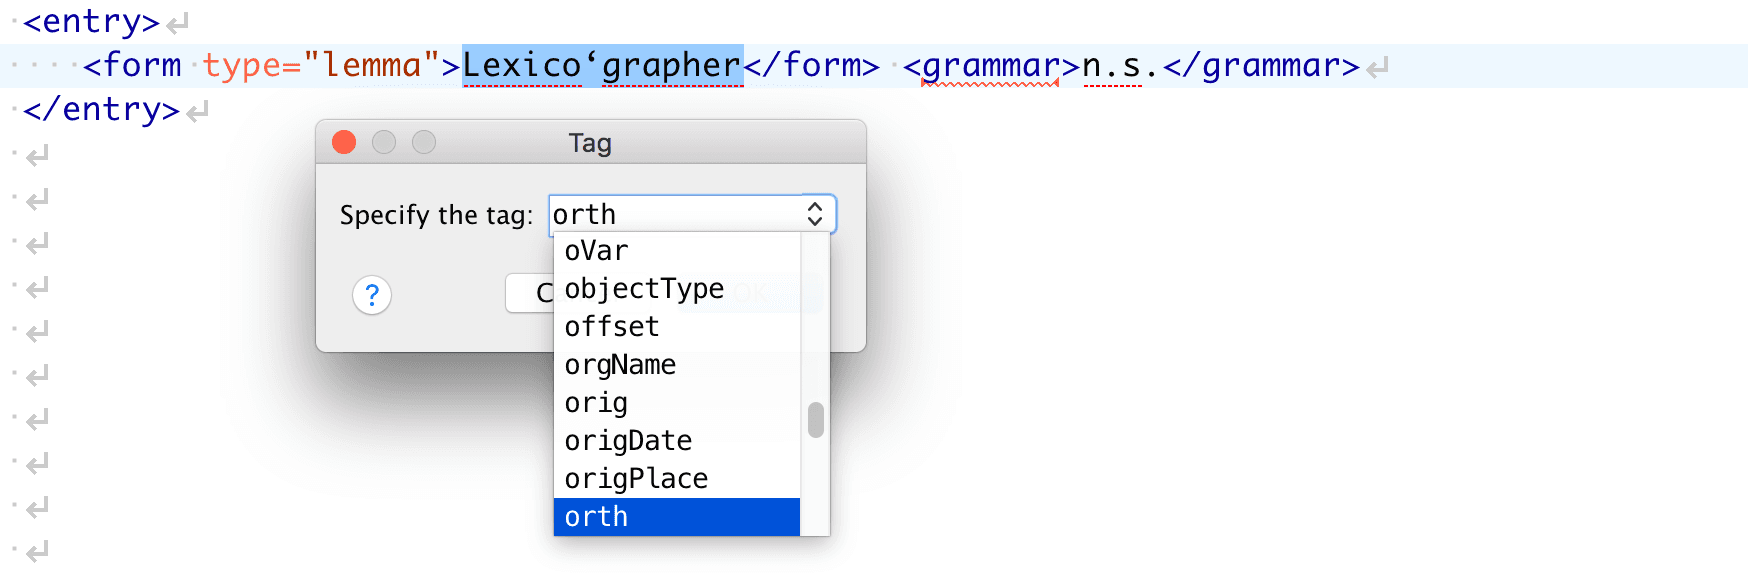The height and width of the screenshot is (582, 1748).
Task: Choose objectType in the dropdown list
Action: [677, 289]
